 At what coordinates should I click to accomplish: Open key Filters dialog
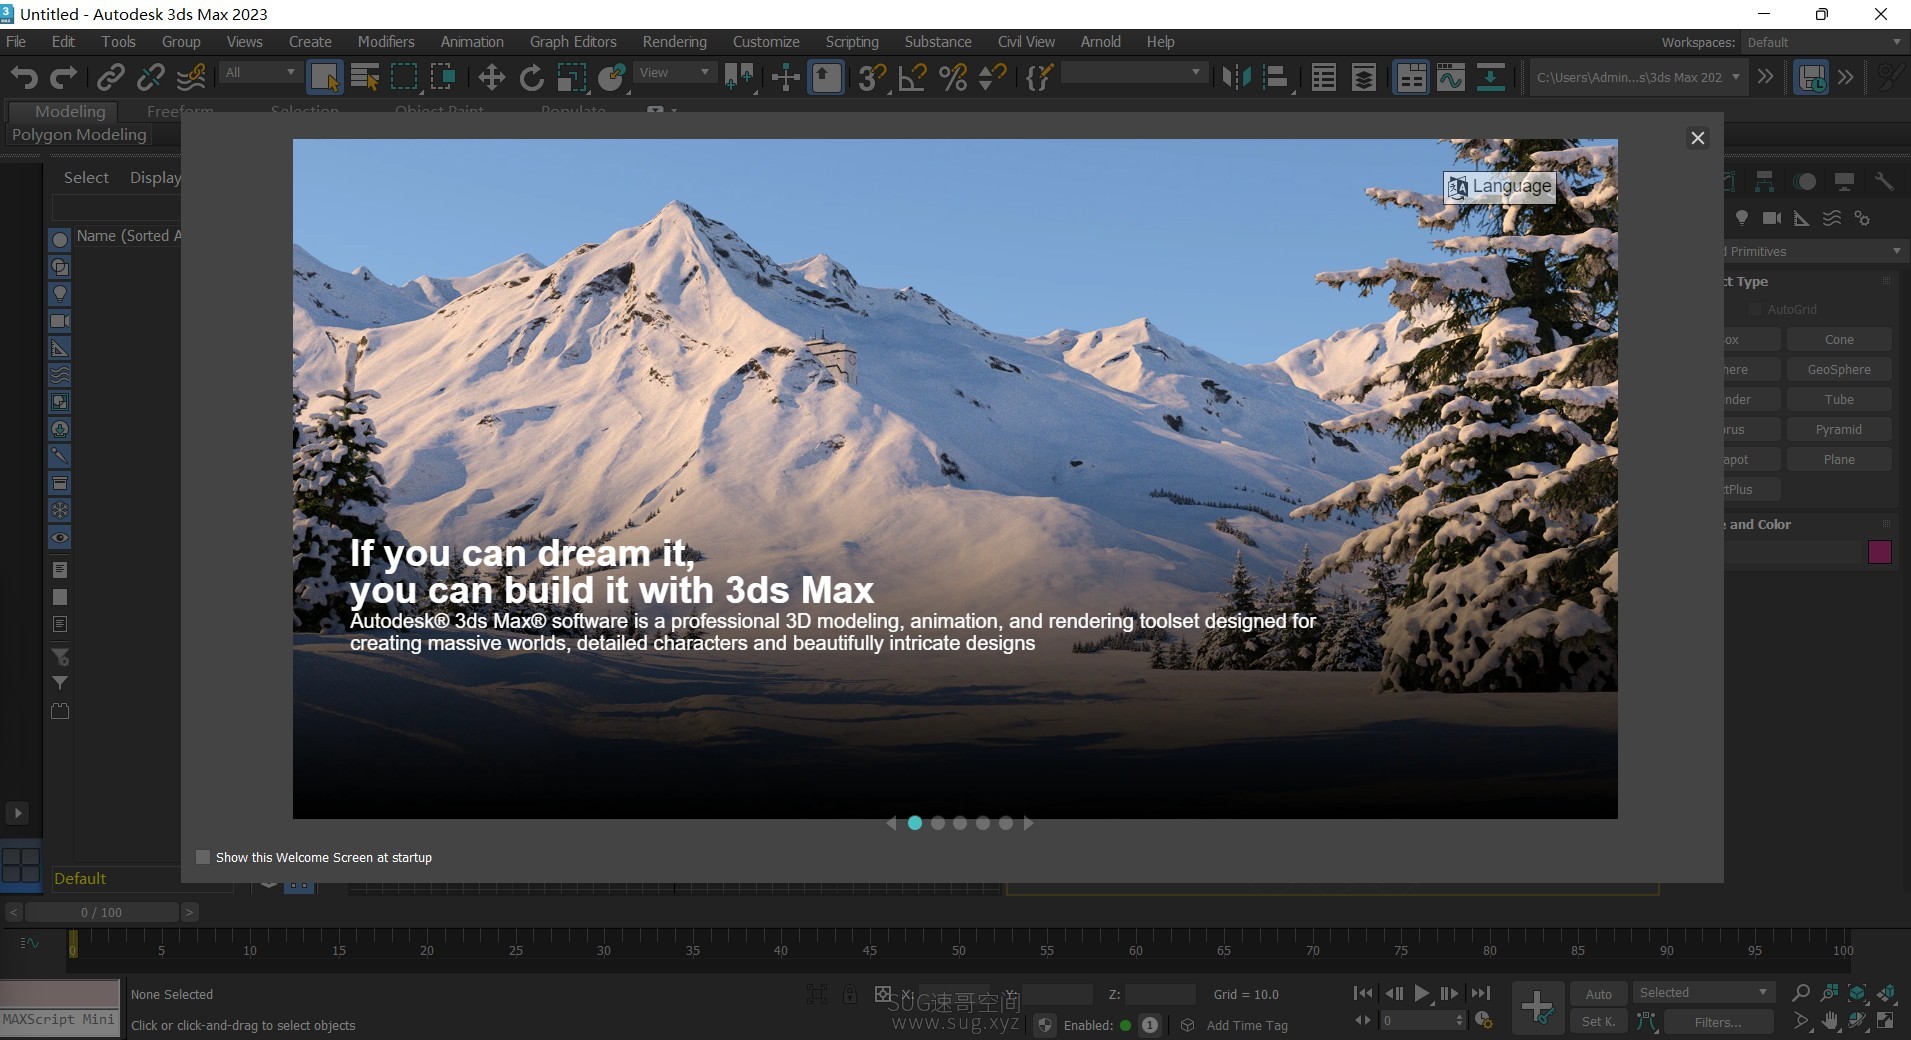click(1717, 1022)
